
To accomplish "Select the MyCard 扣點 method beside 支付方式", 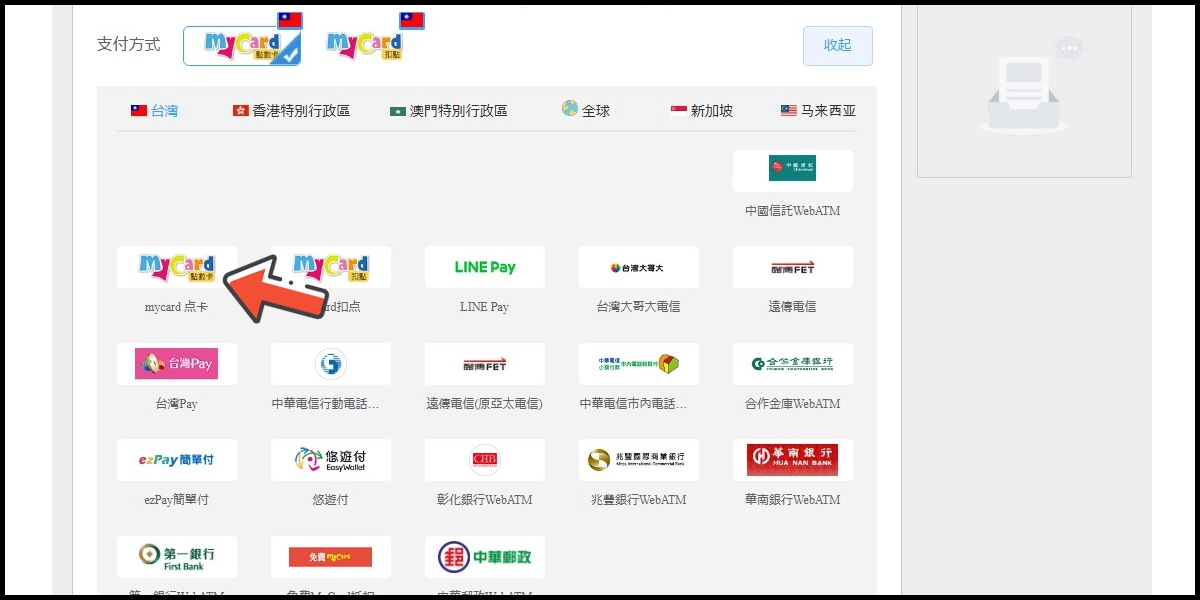I will [364, 45].
